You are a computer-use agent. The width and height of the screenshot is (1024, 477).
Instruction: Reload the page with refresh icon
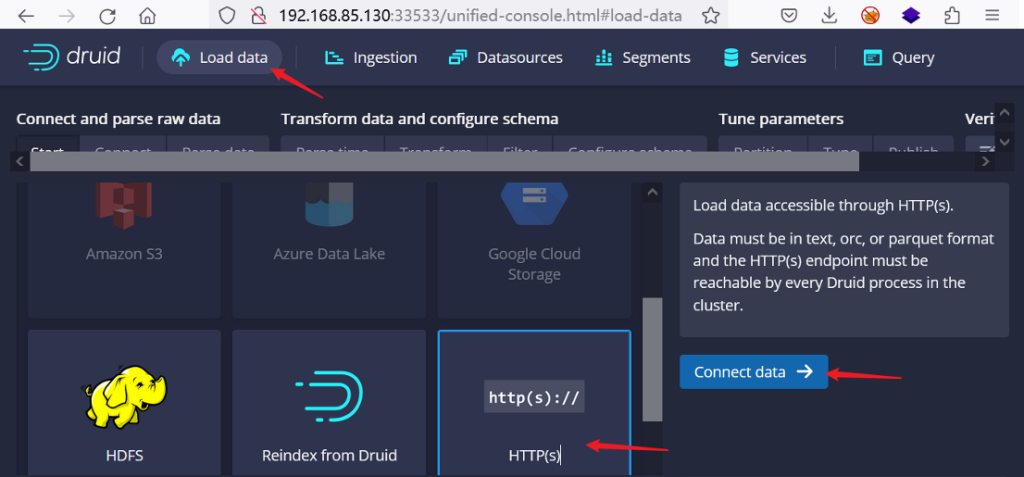[108, 16]
